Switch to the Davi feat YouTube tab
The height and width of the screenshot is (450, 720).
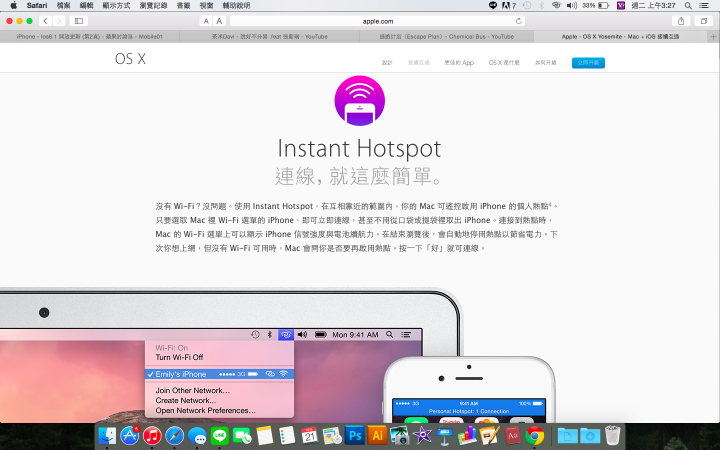point(270,37)
